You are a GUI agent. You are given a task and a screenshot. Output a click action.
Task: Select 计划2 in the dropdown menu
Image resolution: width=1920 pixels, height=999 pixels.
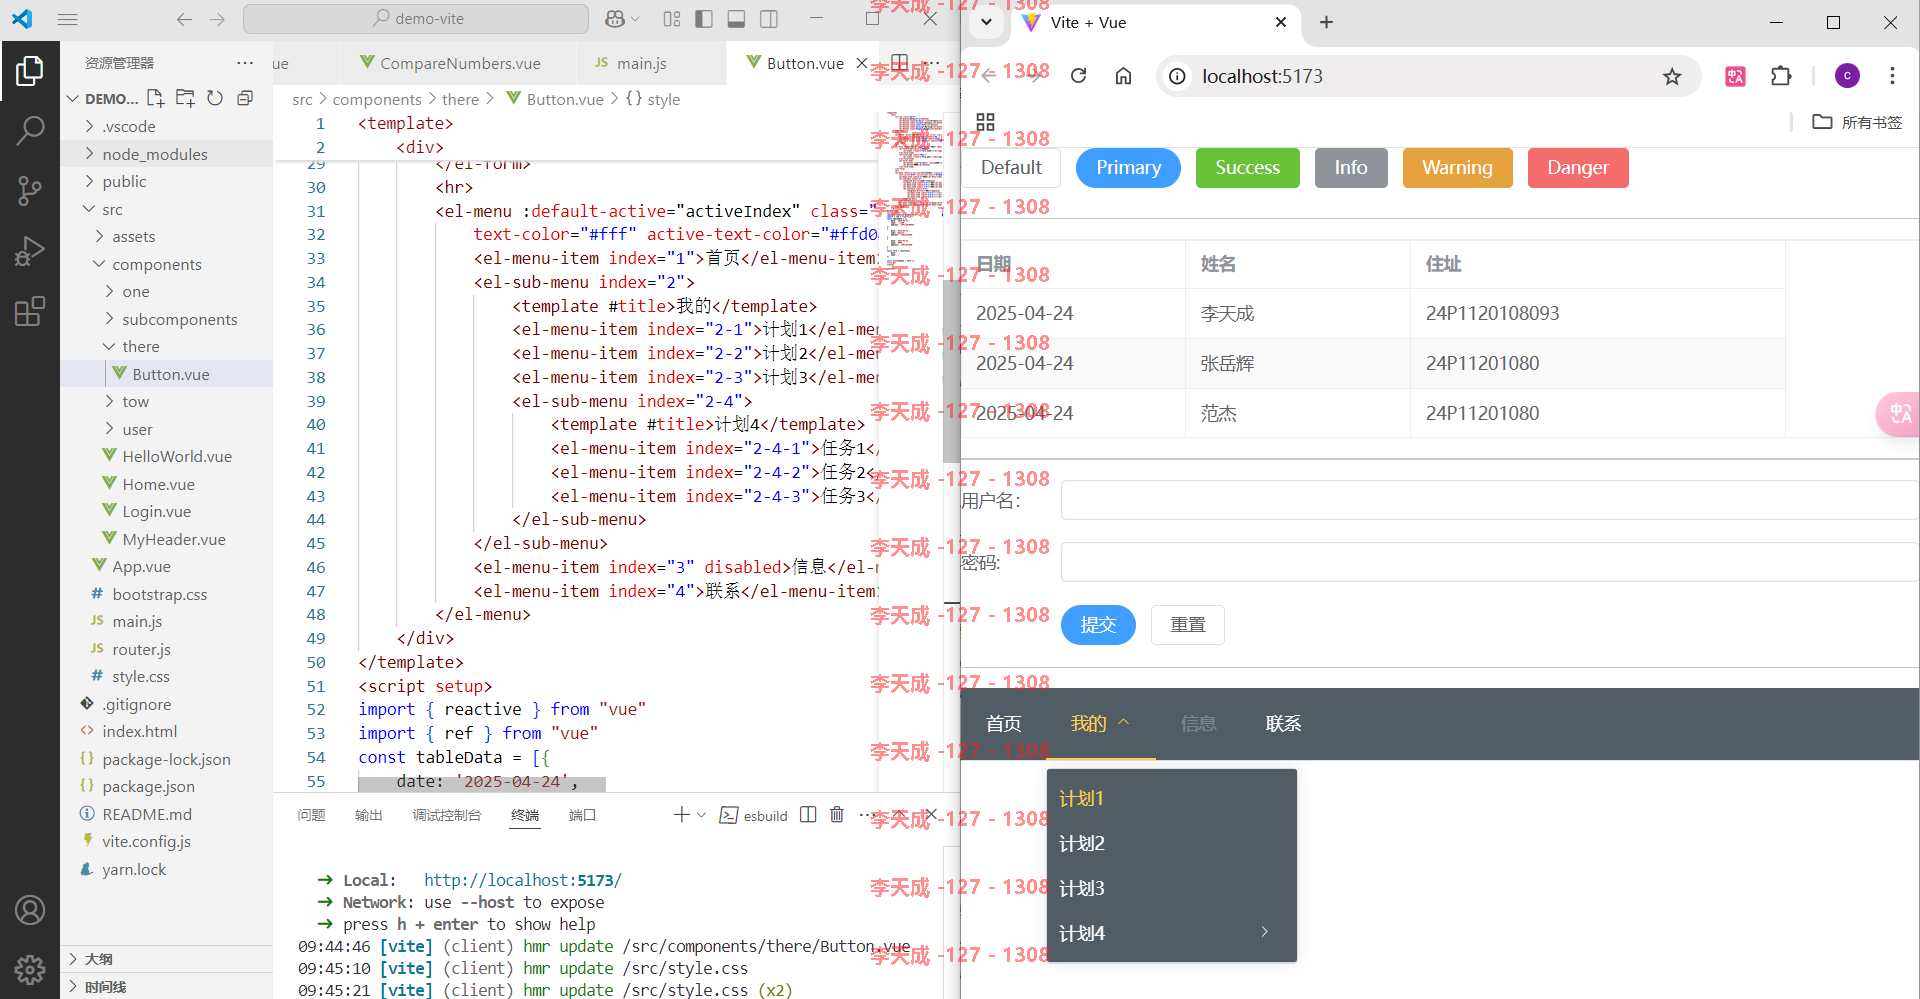[x=1172, y=843]
